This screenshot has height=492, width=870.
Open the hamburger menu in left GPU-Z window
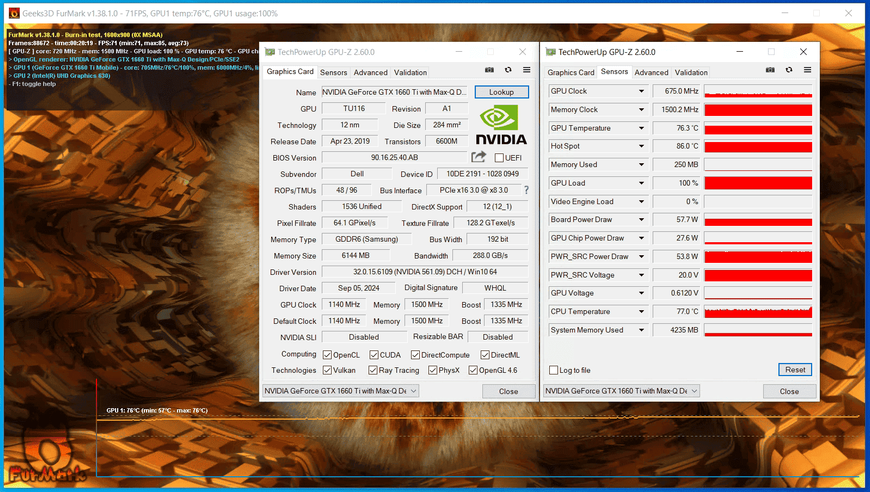pyautogui.click(x=527, y=70)
